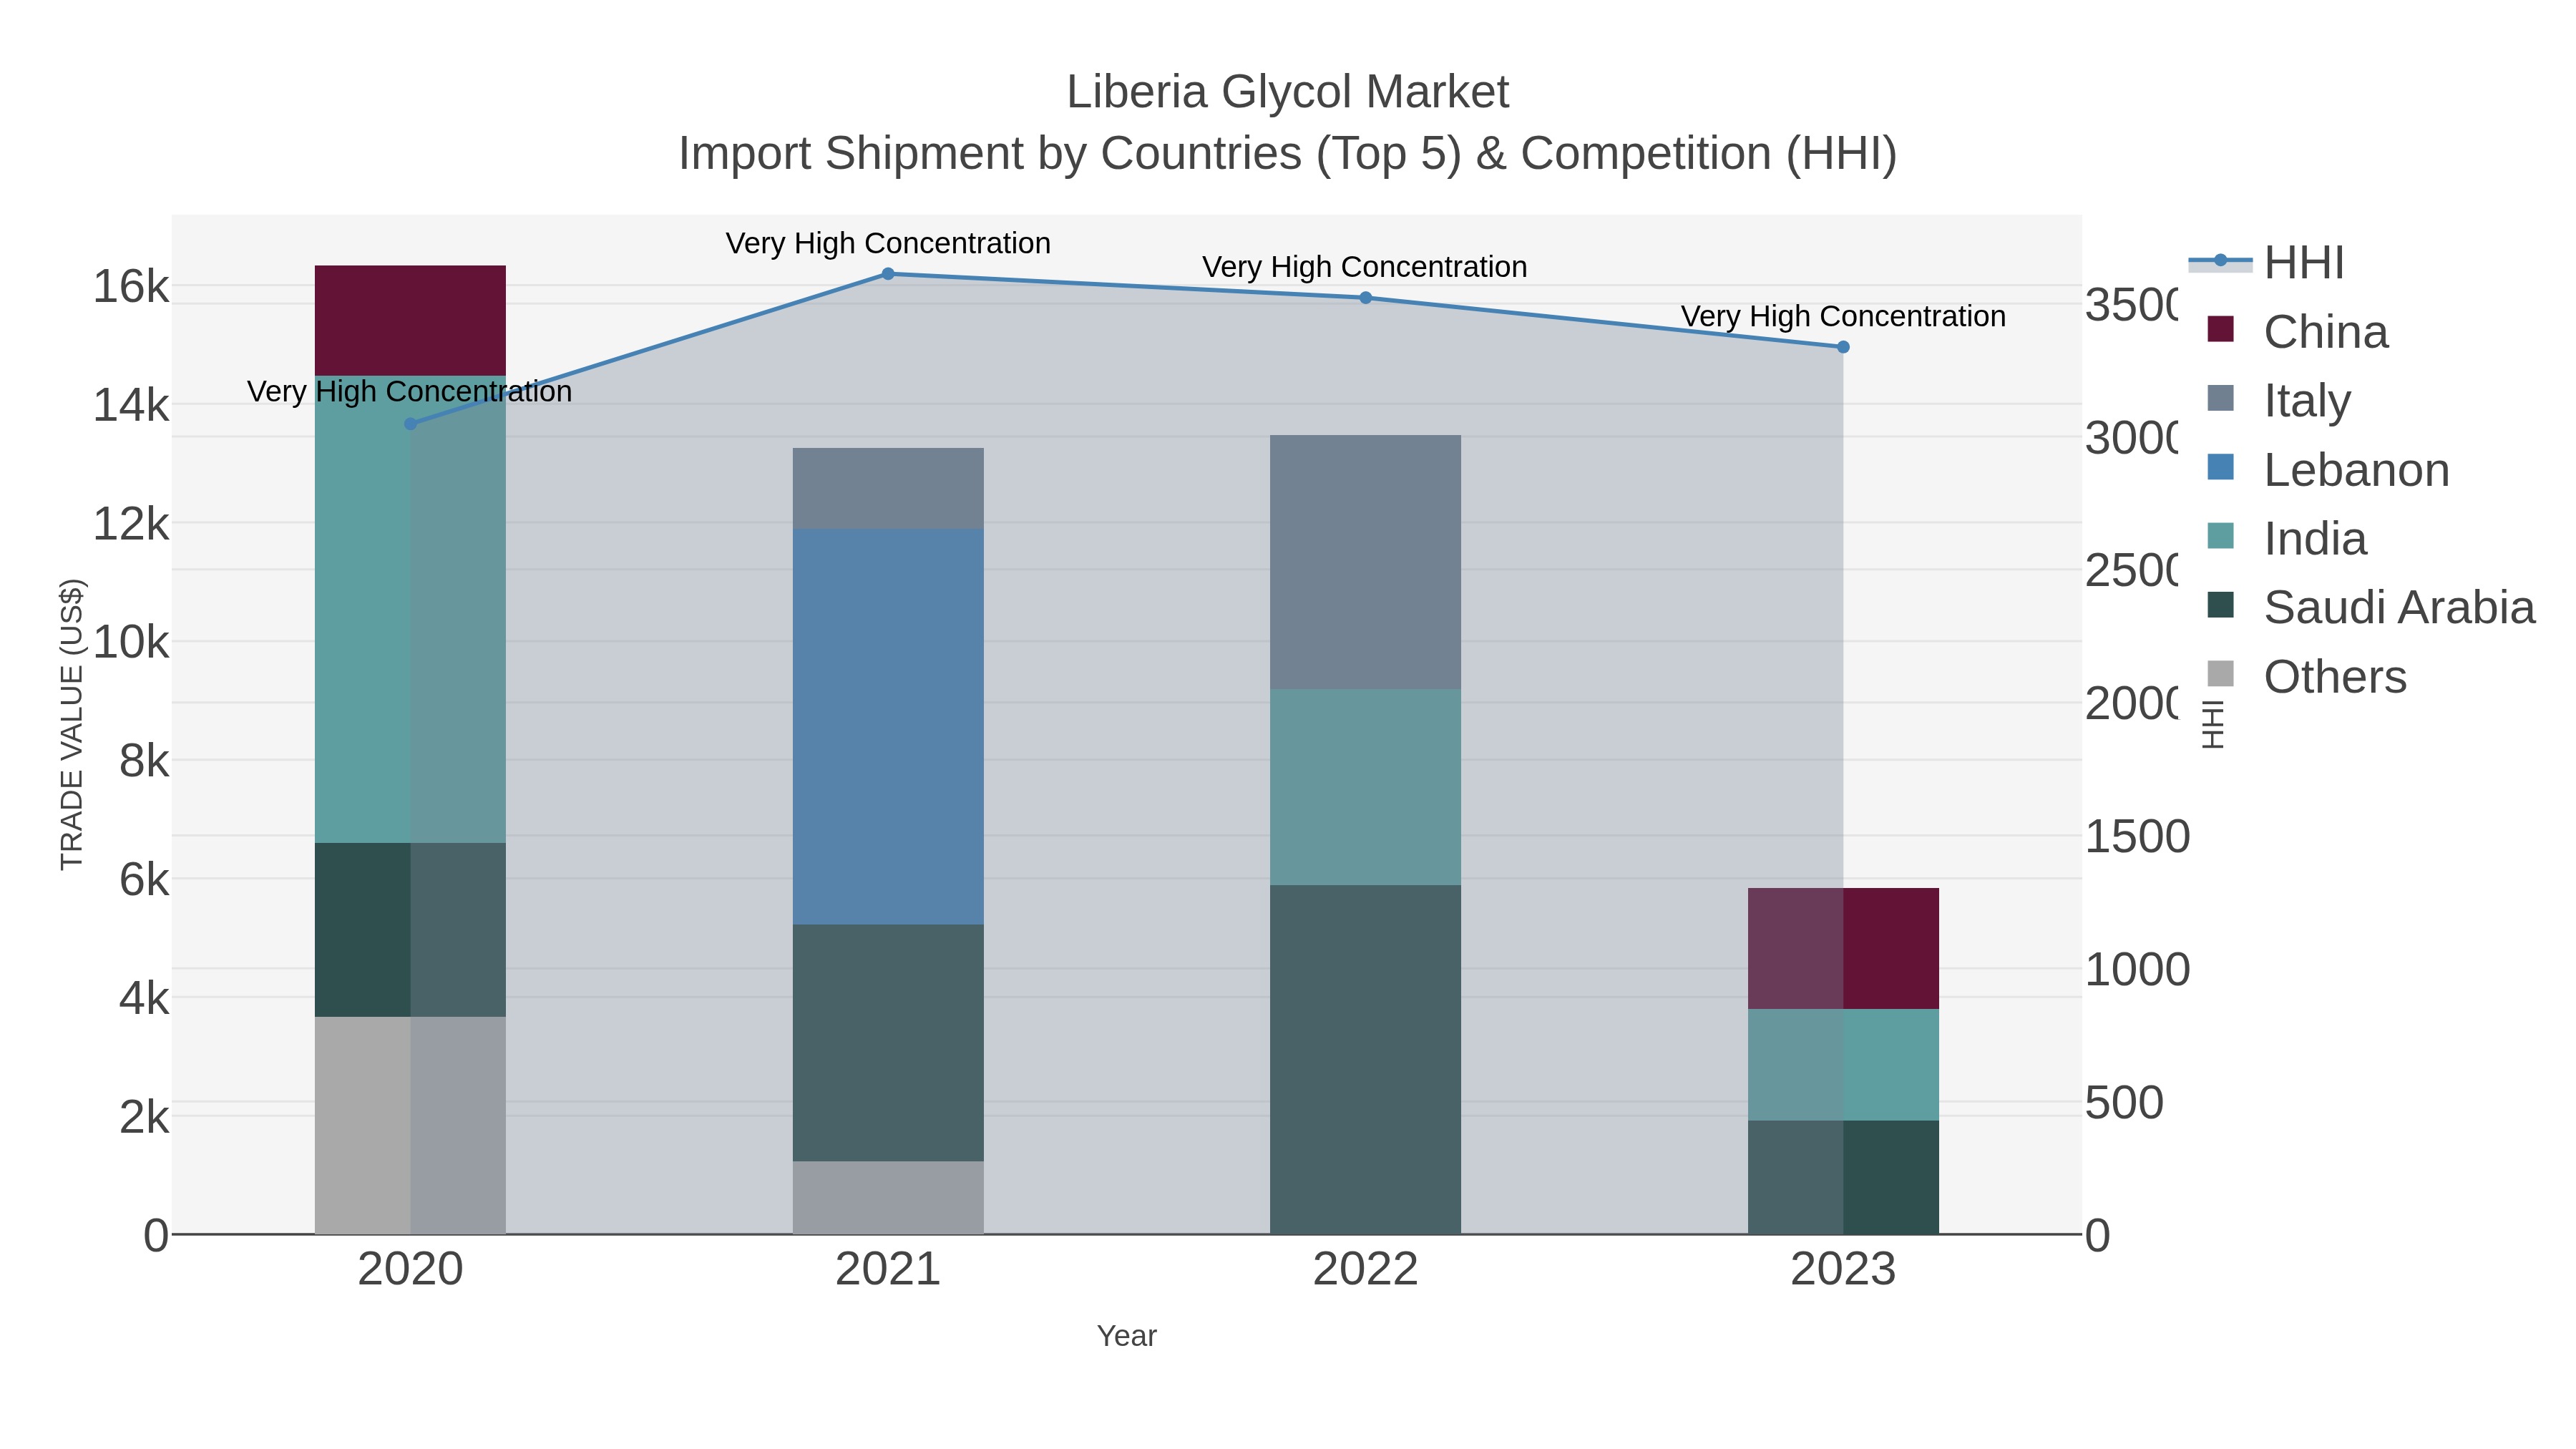2576x1449 pixels.
Task: Click the 2023 Very High Concentration annotation
Action: point(1843,316)
